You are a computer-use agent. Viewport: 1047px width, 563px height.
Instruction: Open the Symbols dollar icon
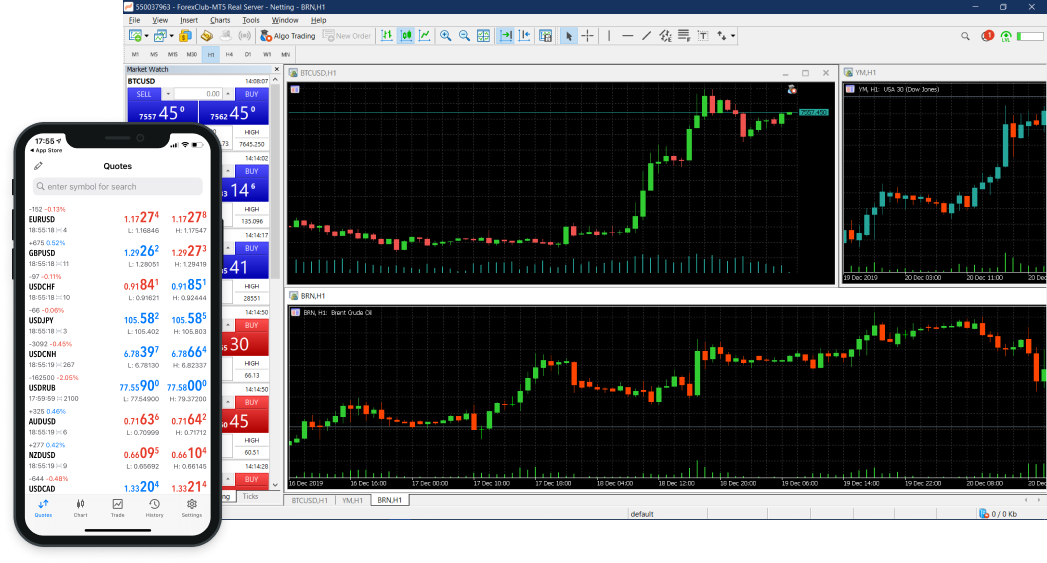tap(186, 36)
